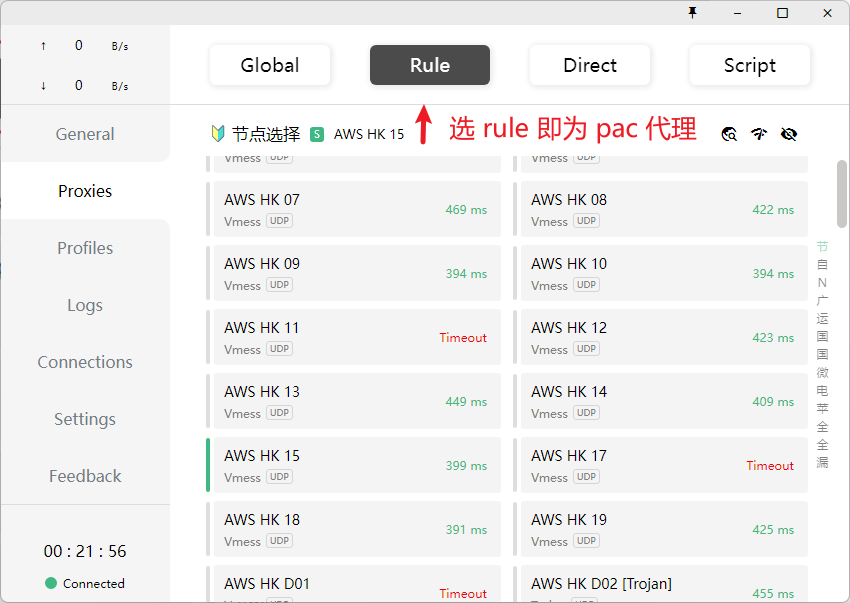Open the General tab in sidebar
This screenshot has width=850, height=603.
85,134
